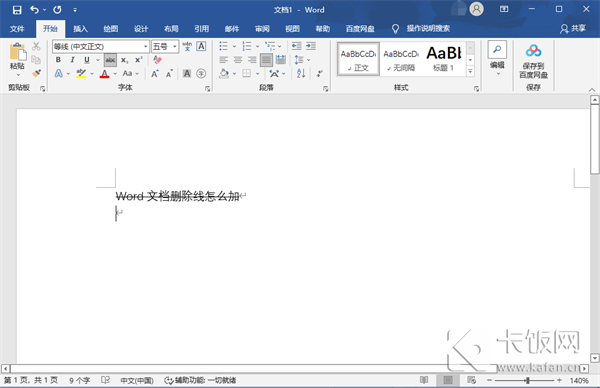Switch to the 插入 Insert tab
The width and height of the screenshot is (600, 388).
pyautogui.click(x=80, y=29)
